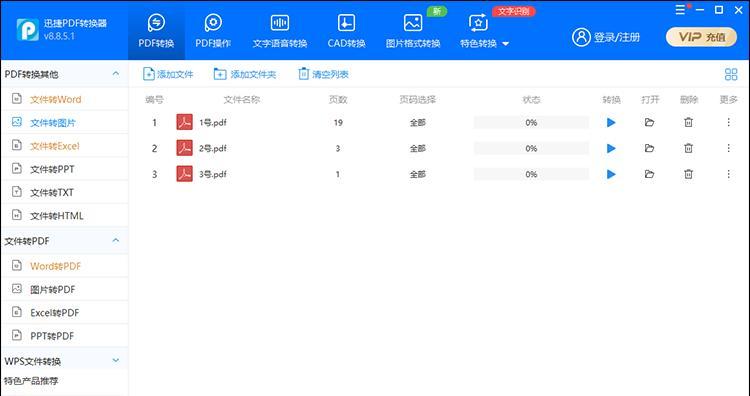Open the 图片格式转换 tab
Viewport: 750px width, 396px height.
pos(413,31)
